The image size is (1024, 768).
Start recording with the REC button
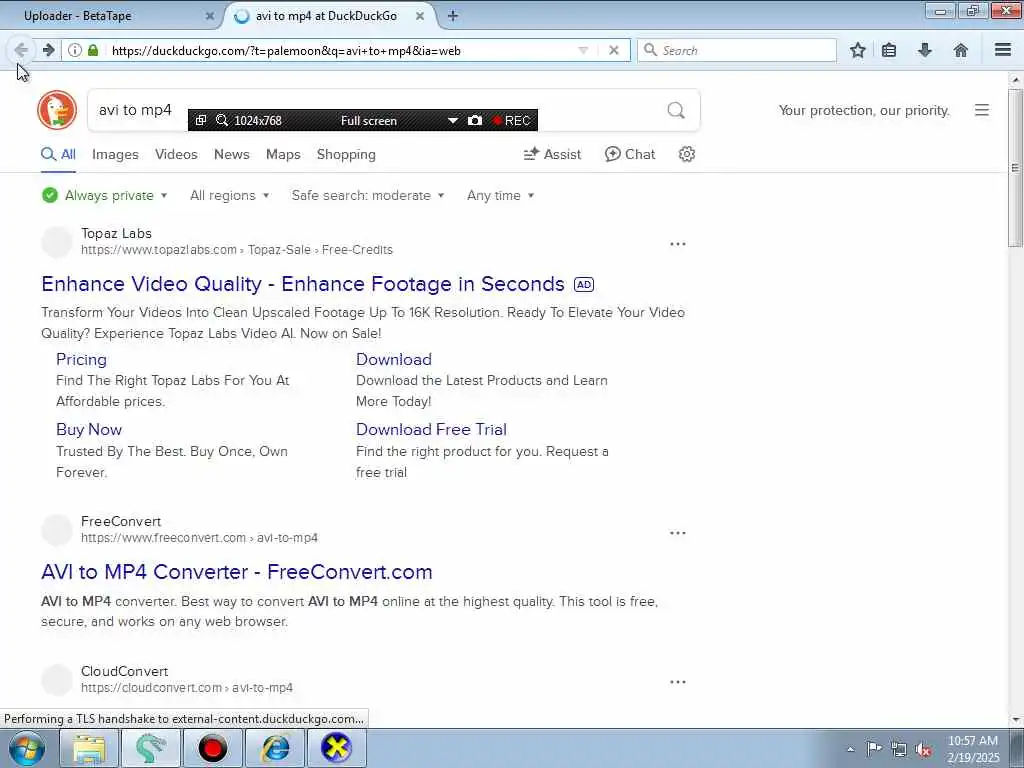tap(511, 120)
